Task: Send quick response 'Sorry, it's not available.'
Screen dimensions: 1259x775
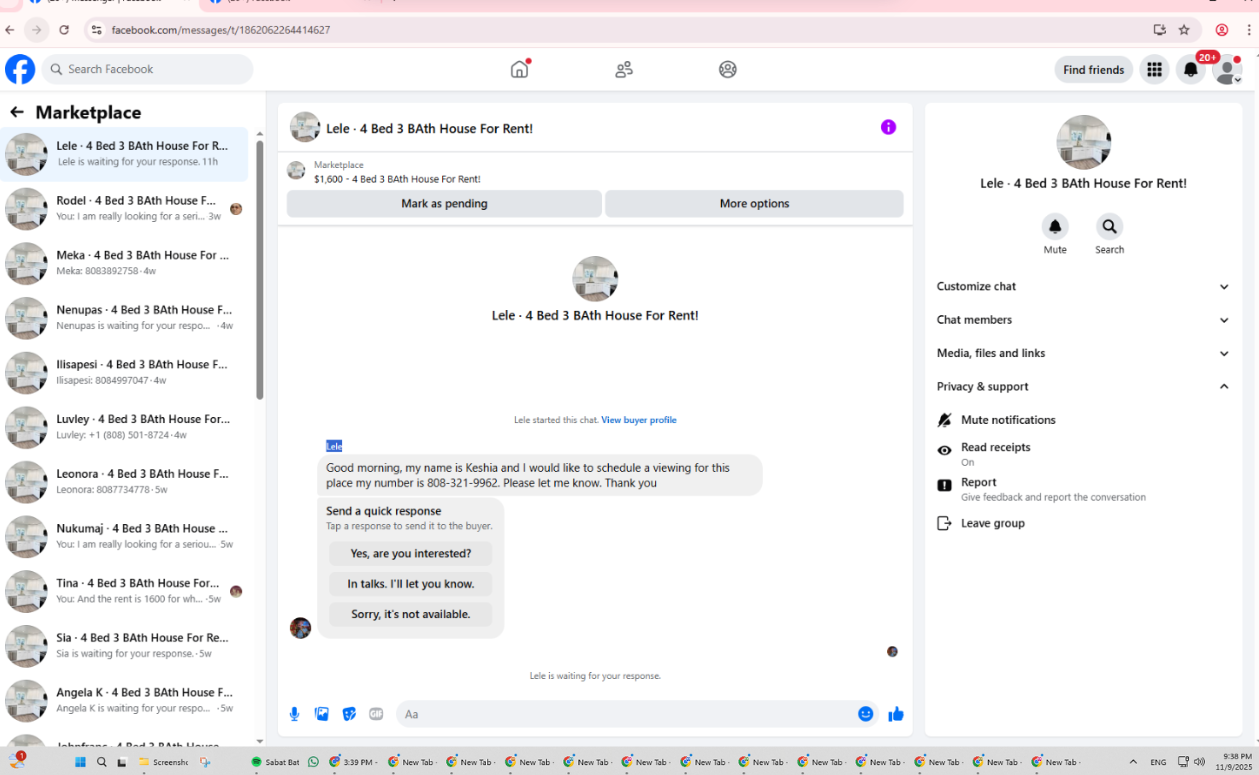Action: (410, 614)
